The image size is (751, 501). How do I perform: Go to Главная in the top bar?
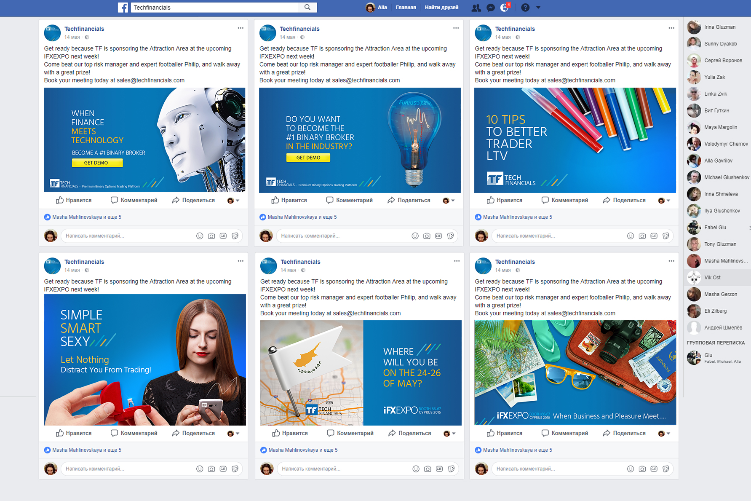(x=406, y=7)
